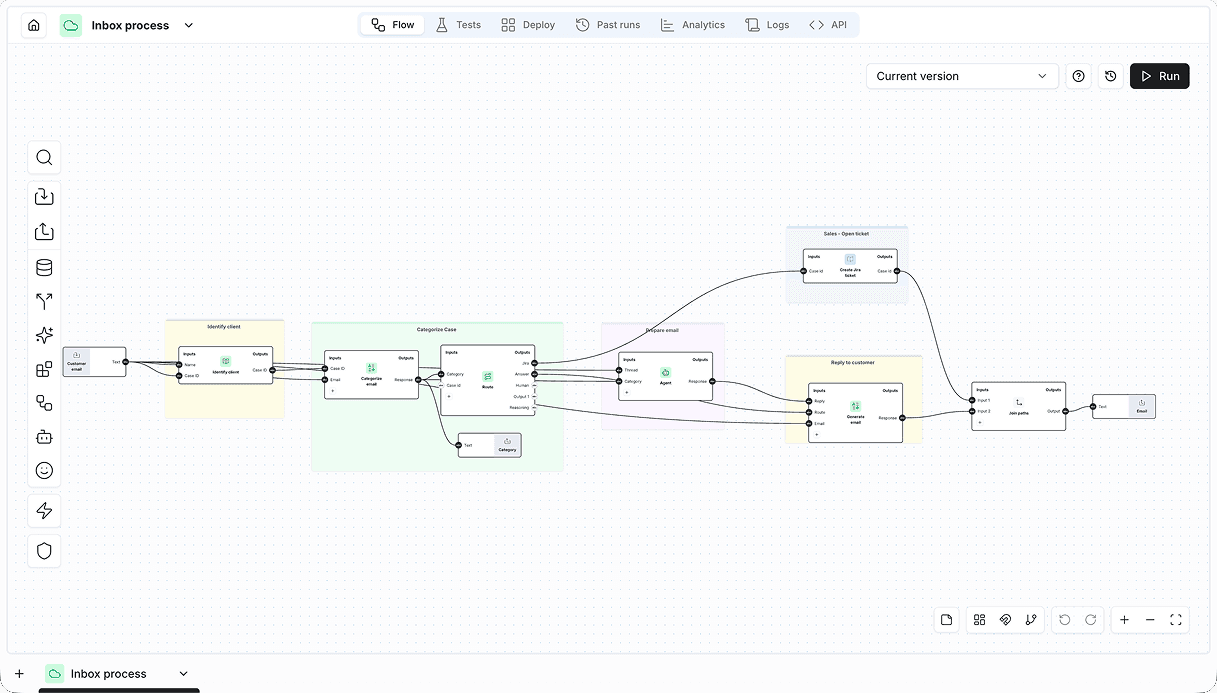
Task: Click the note/page icon in bottom toolbar
Action: (947, 620)
